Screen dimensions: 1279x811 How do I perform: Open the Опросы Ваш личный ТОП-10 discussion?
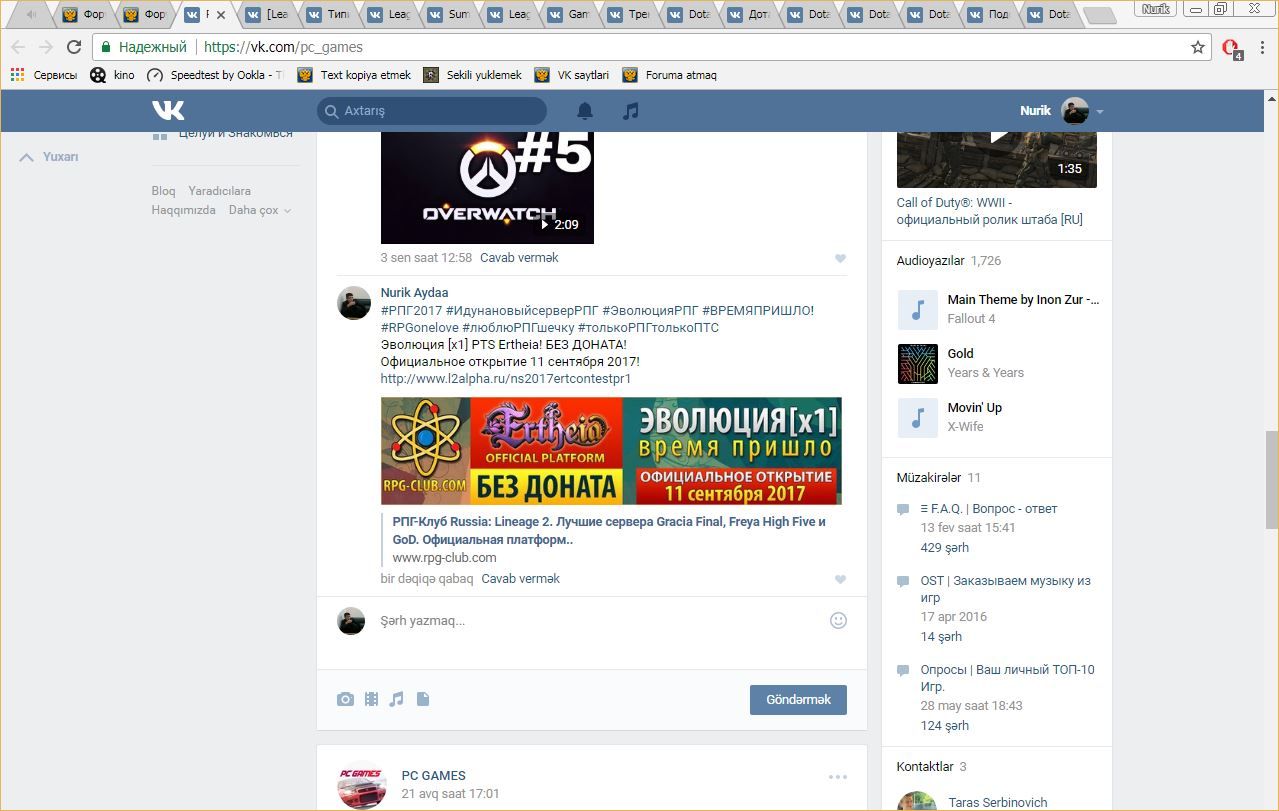[1008, 678]
